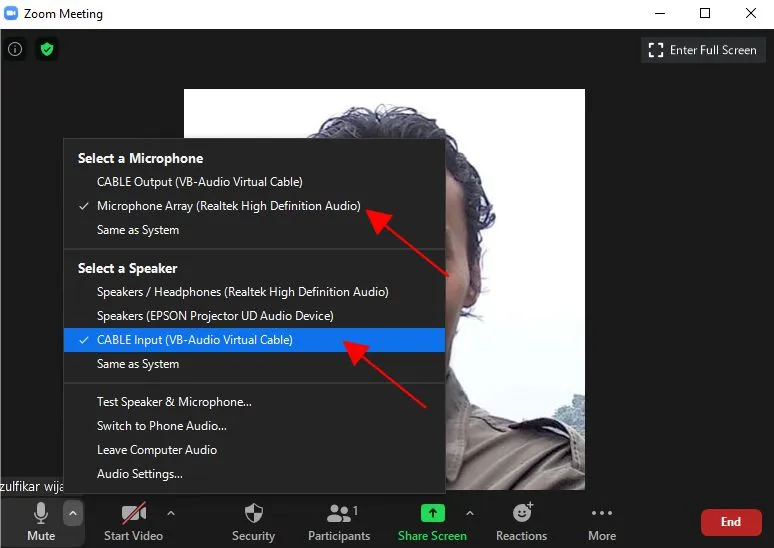The image size is (774, 548).
Task: Open Audio Settings...
Action: [x=254, y=474]
